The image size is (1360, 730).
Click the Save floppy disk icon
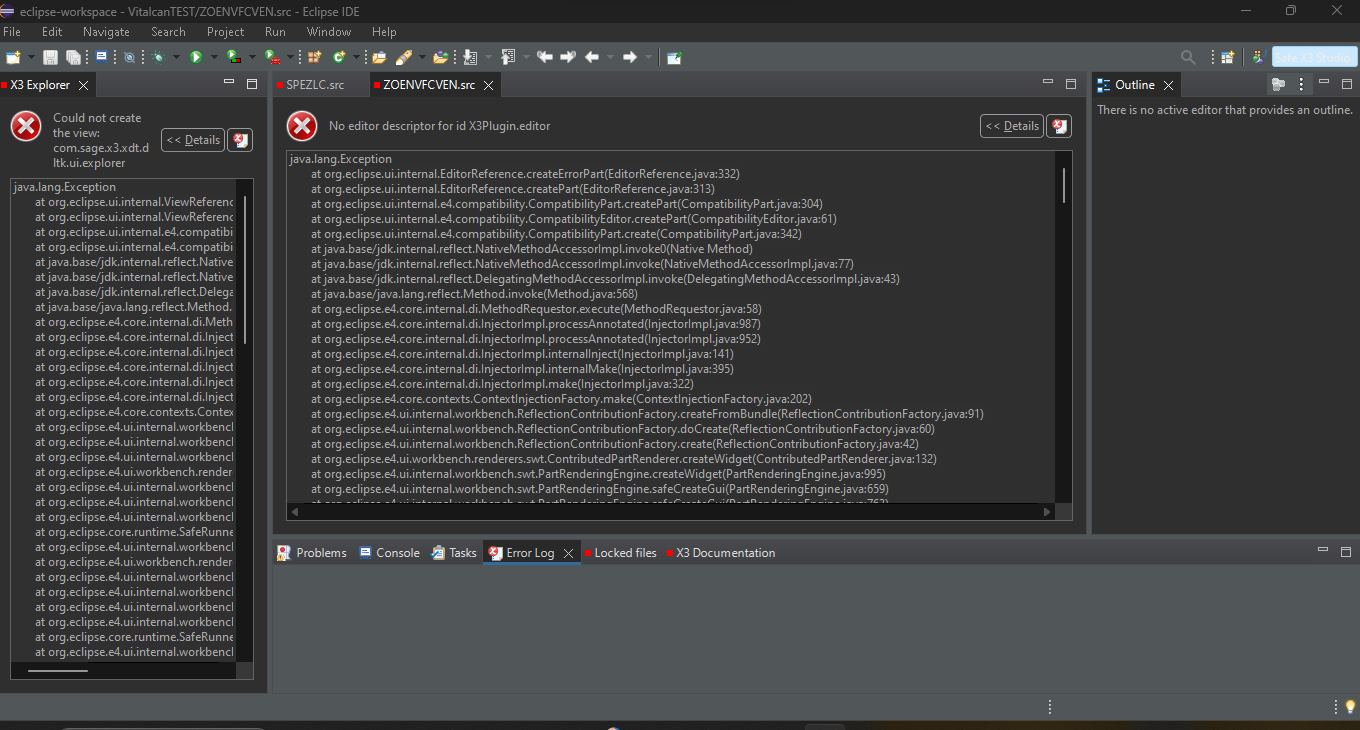click(x=49, y=57)
